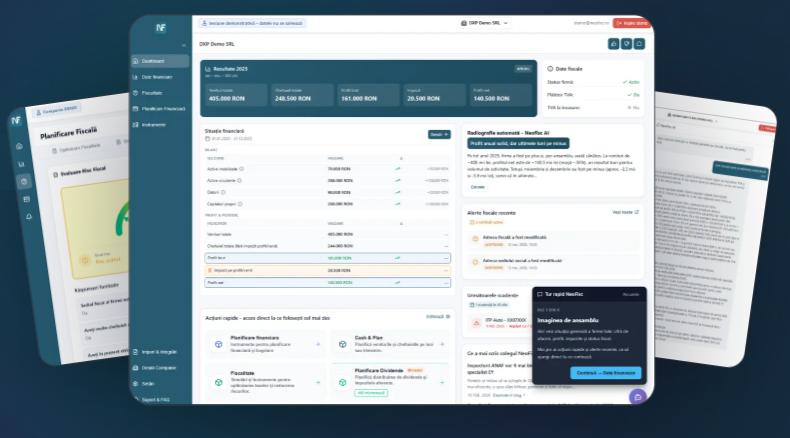
Task: Open the notifications bell icon
Action: click(x=639, y=44)
